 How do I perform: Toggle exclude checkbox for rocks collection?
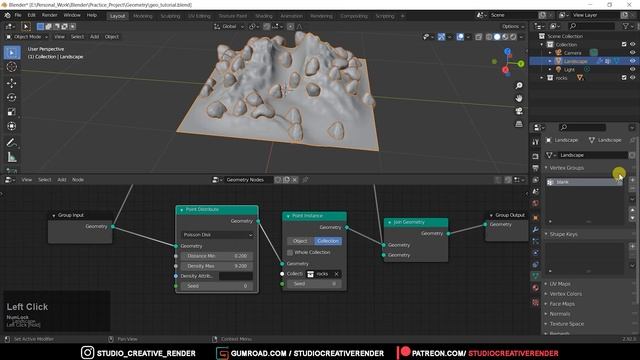click(624, 78)
